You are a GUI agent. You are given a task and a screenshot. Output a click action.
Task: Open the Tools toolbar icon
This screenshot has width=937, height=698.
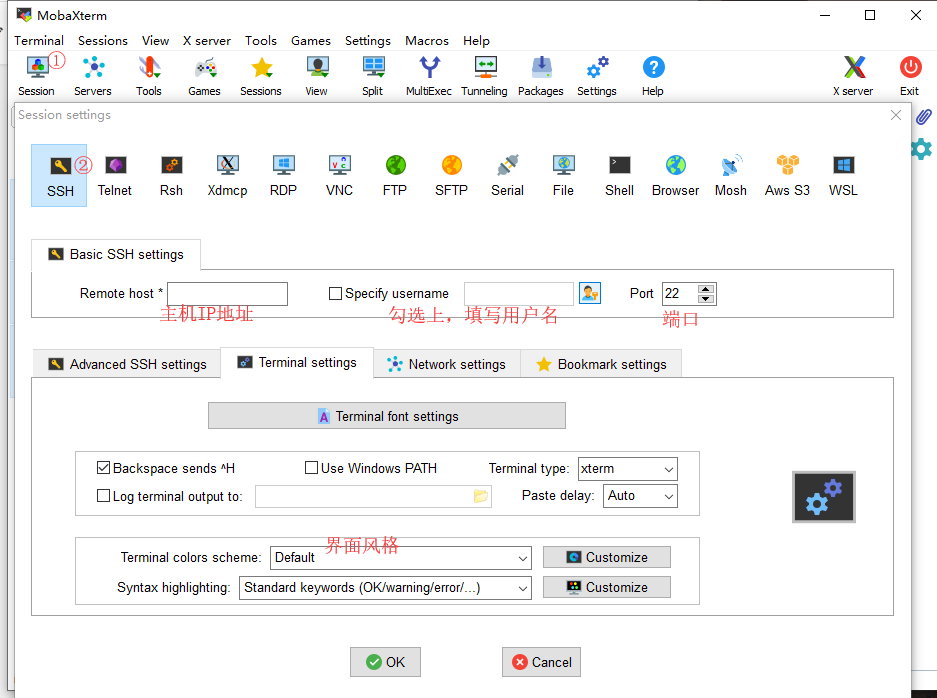(x=149, y=76)
